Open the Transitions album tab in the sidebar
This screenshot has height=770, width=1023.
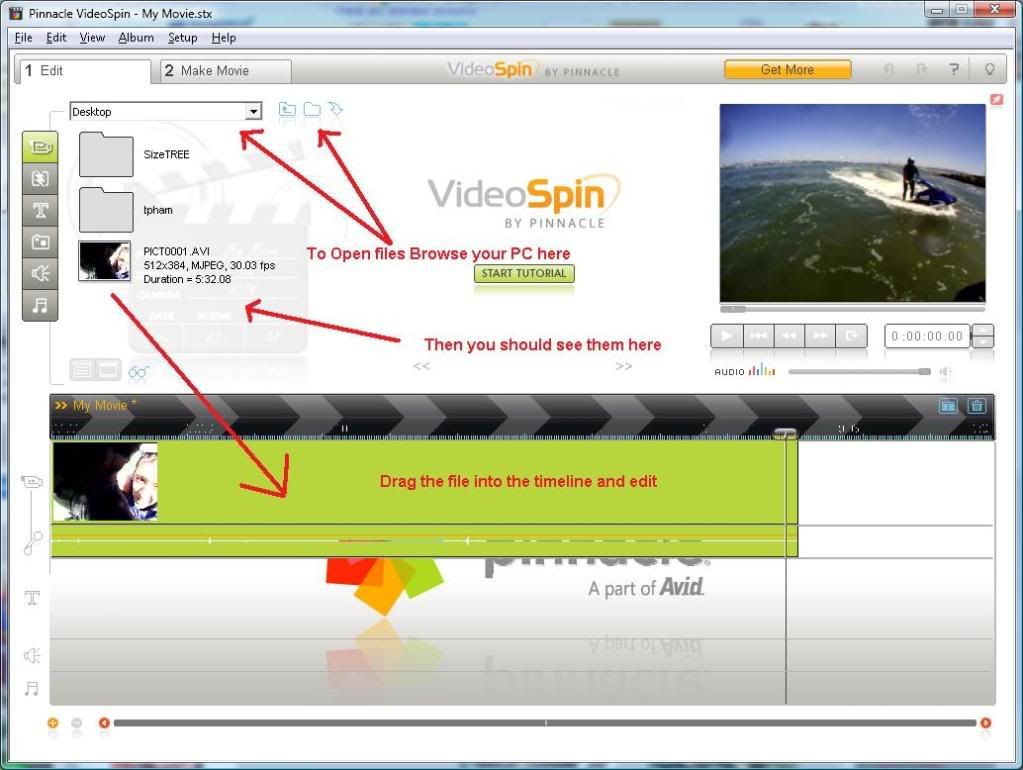coord(40,179)
